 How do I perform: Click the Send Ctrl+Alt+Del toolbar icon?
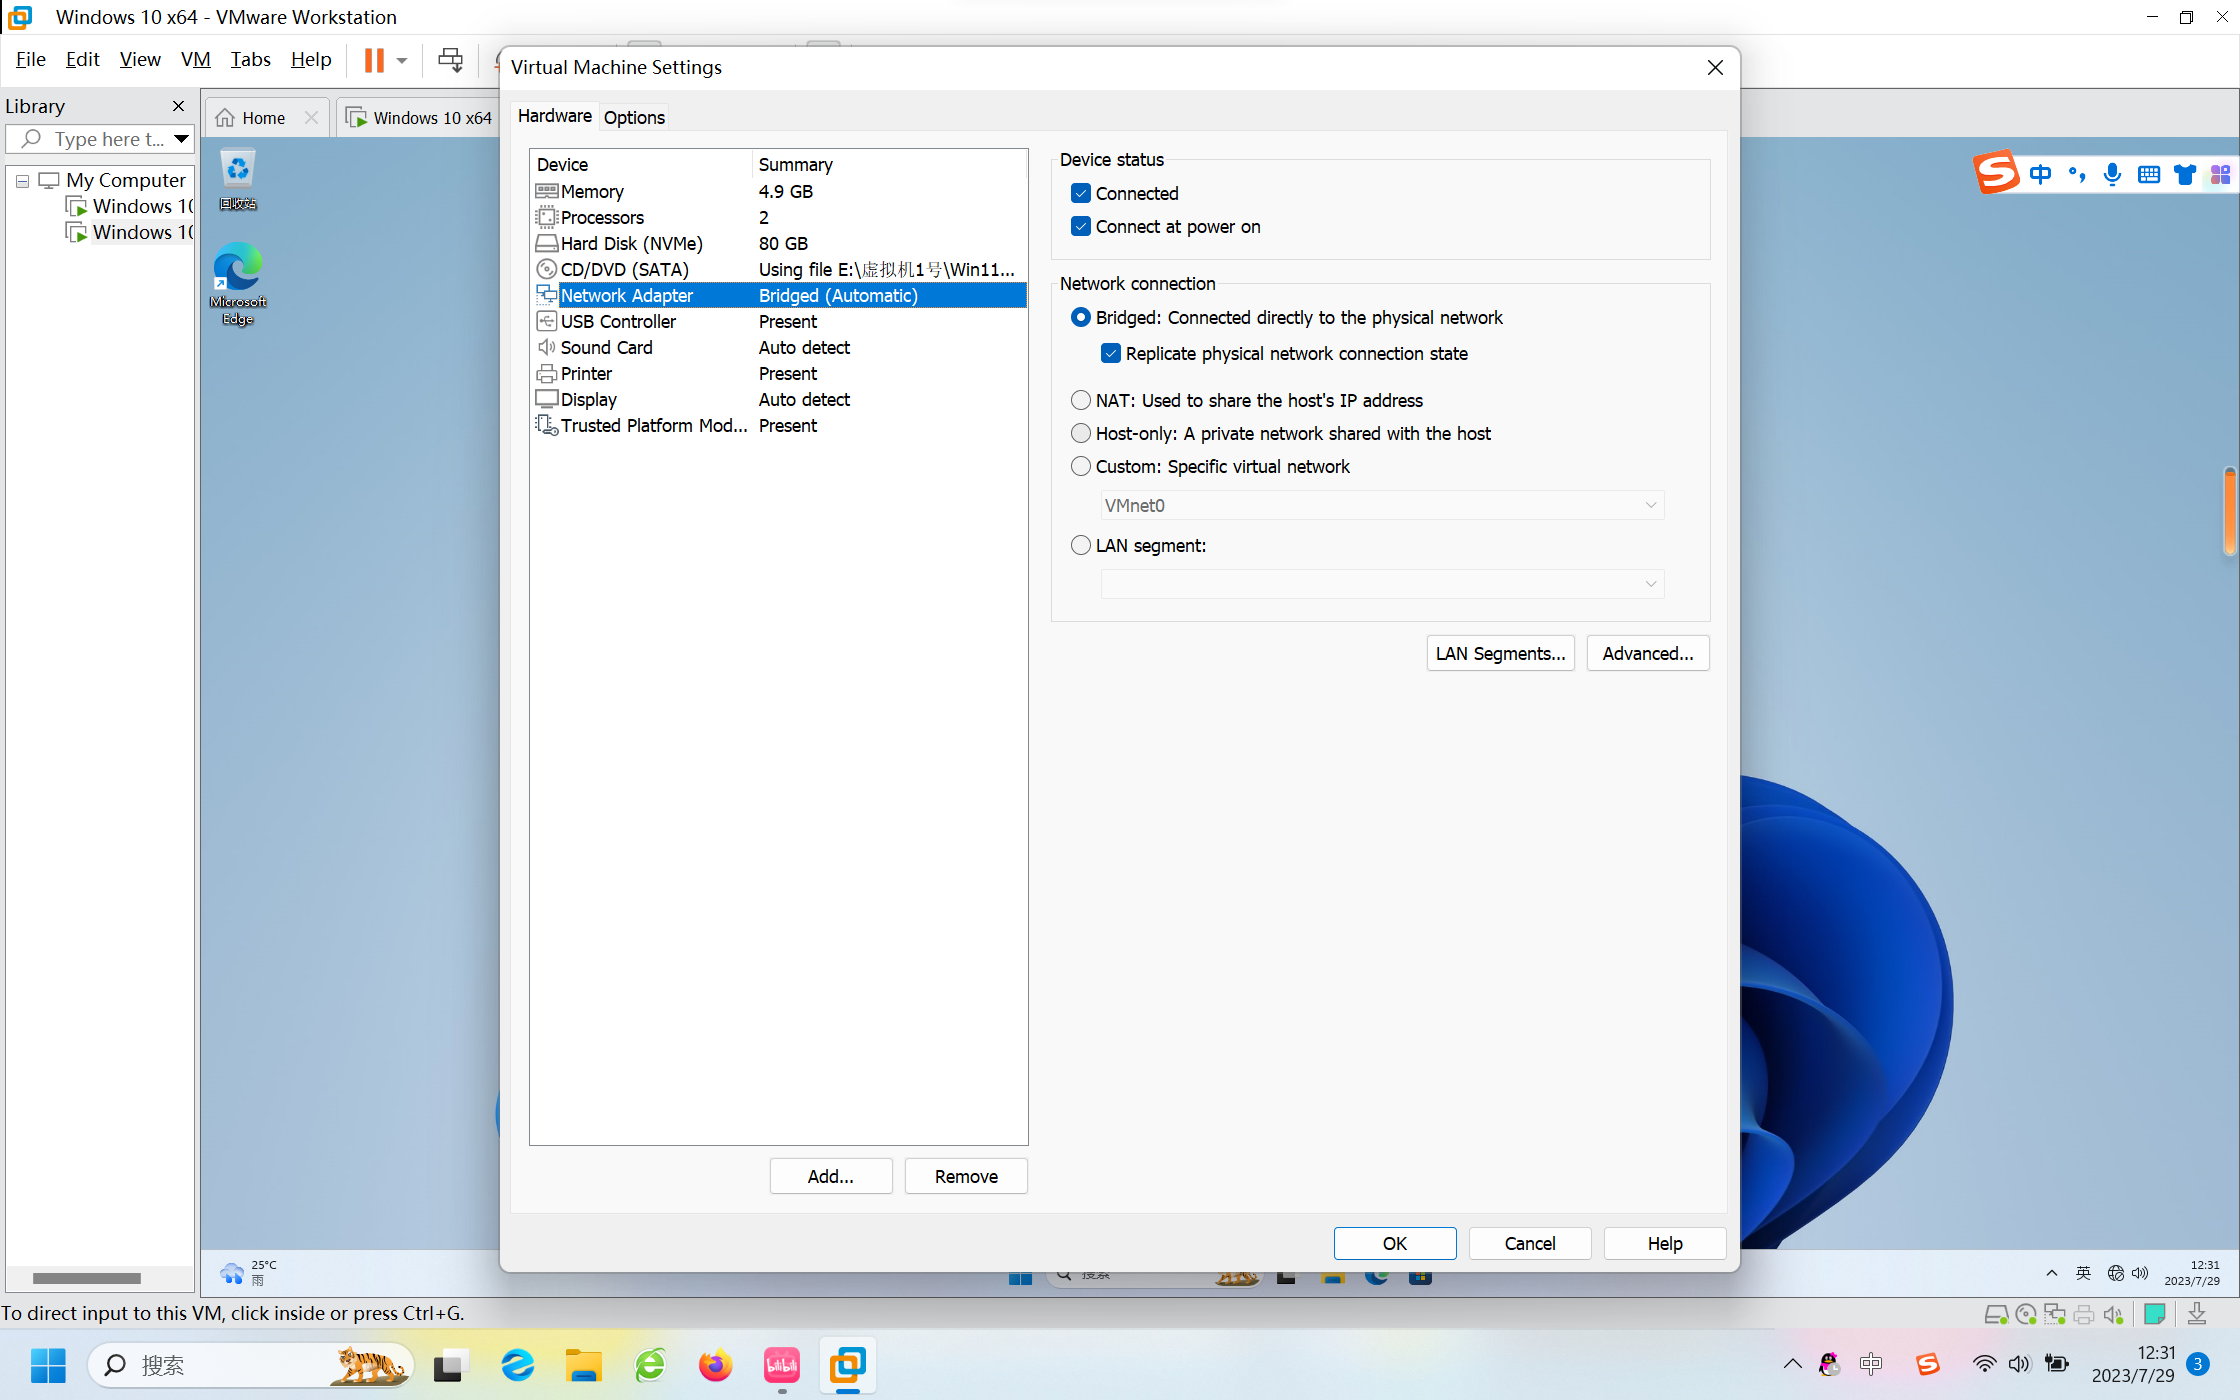point(450,60)
